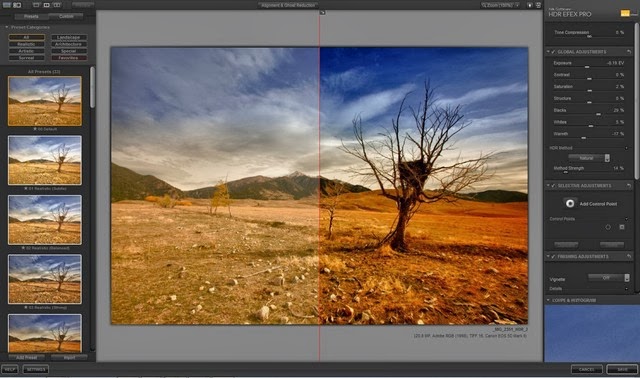Open the HDR Method Natural dropdown
The image size is (640, 378).
[x=589, y=158]
